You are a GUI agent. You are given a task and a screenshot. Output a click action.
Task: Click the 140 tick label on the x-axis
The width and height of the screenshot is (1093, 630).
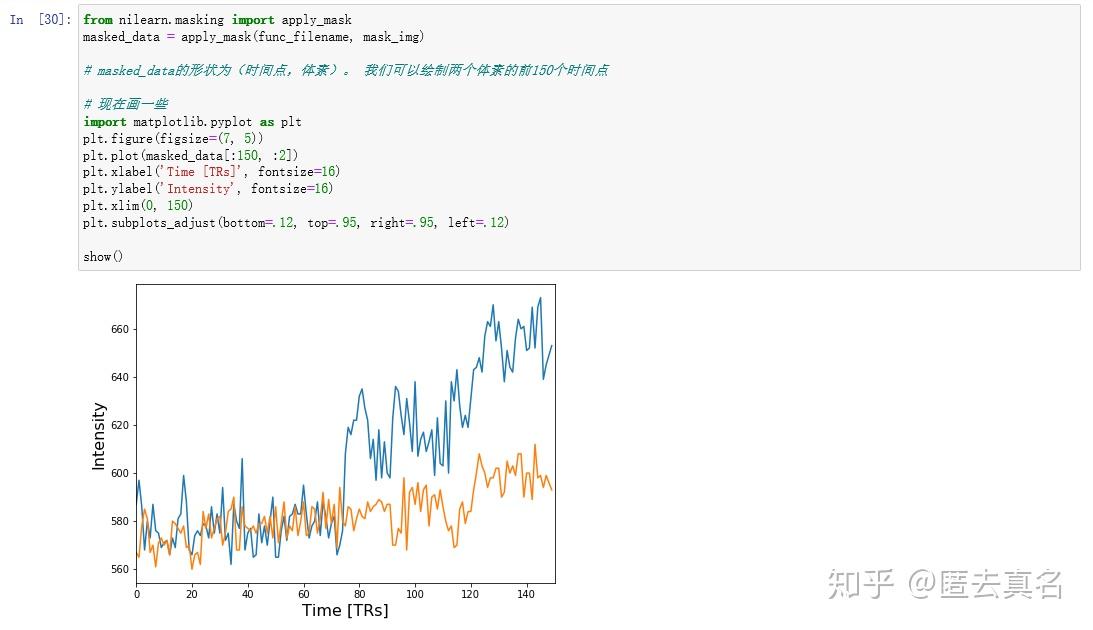click(527, 593)
